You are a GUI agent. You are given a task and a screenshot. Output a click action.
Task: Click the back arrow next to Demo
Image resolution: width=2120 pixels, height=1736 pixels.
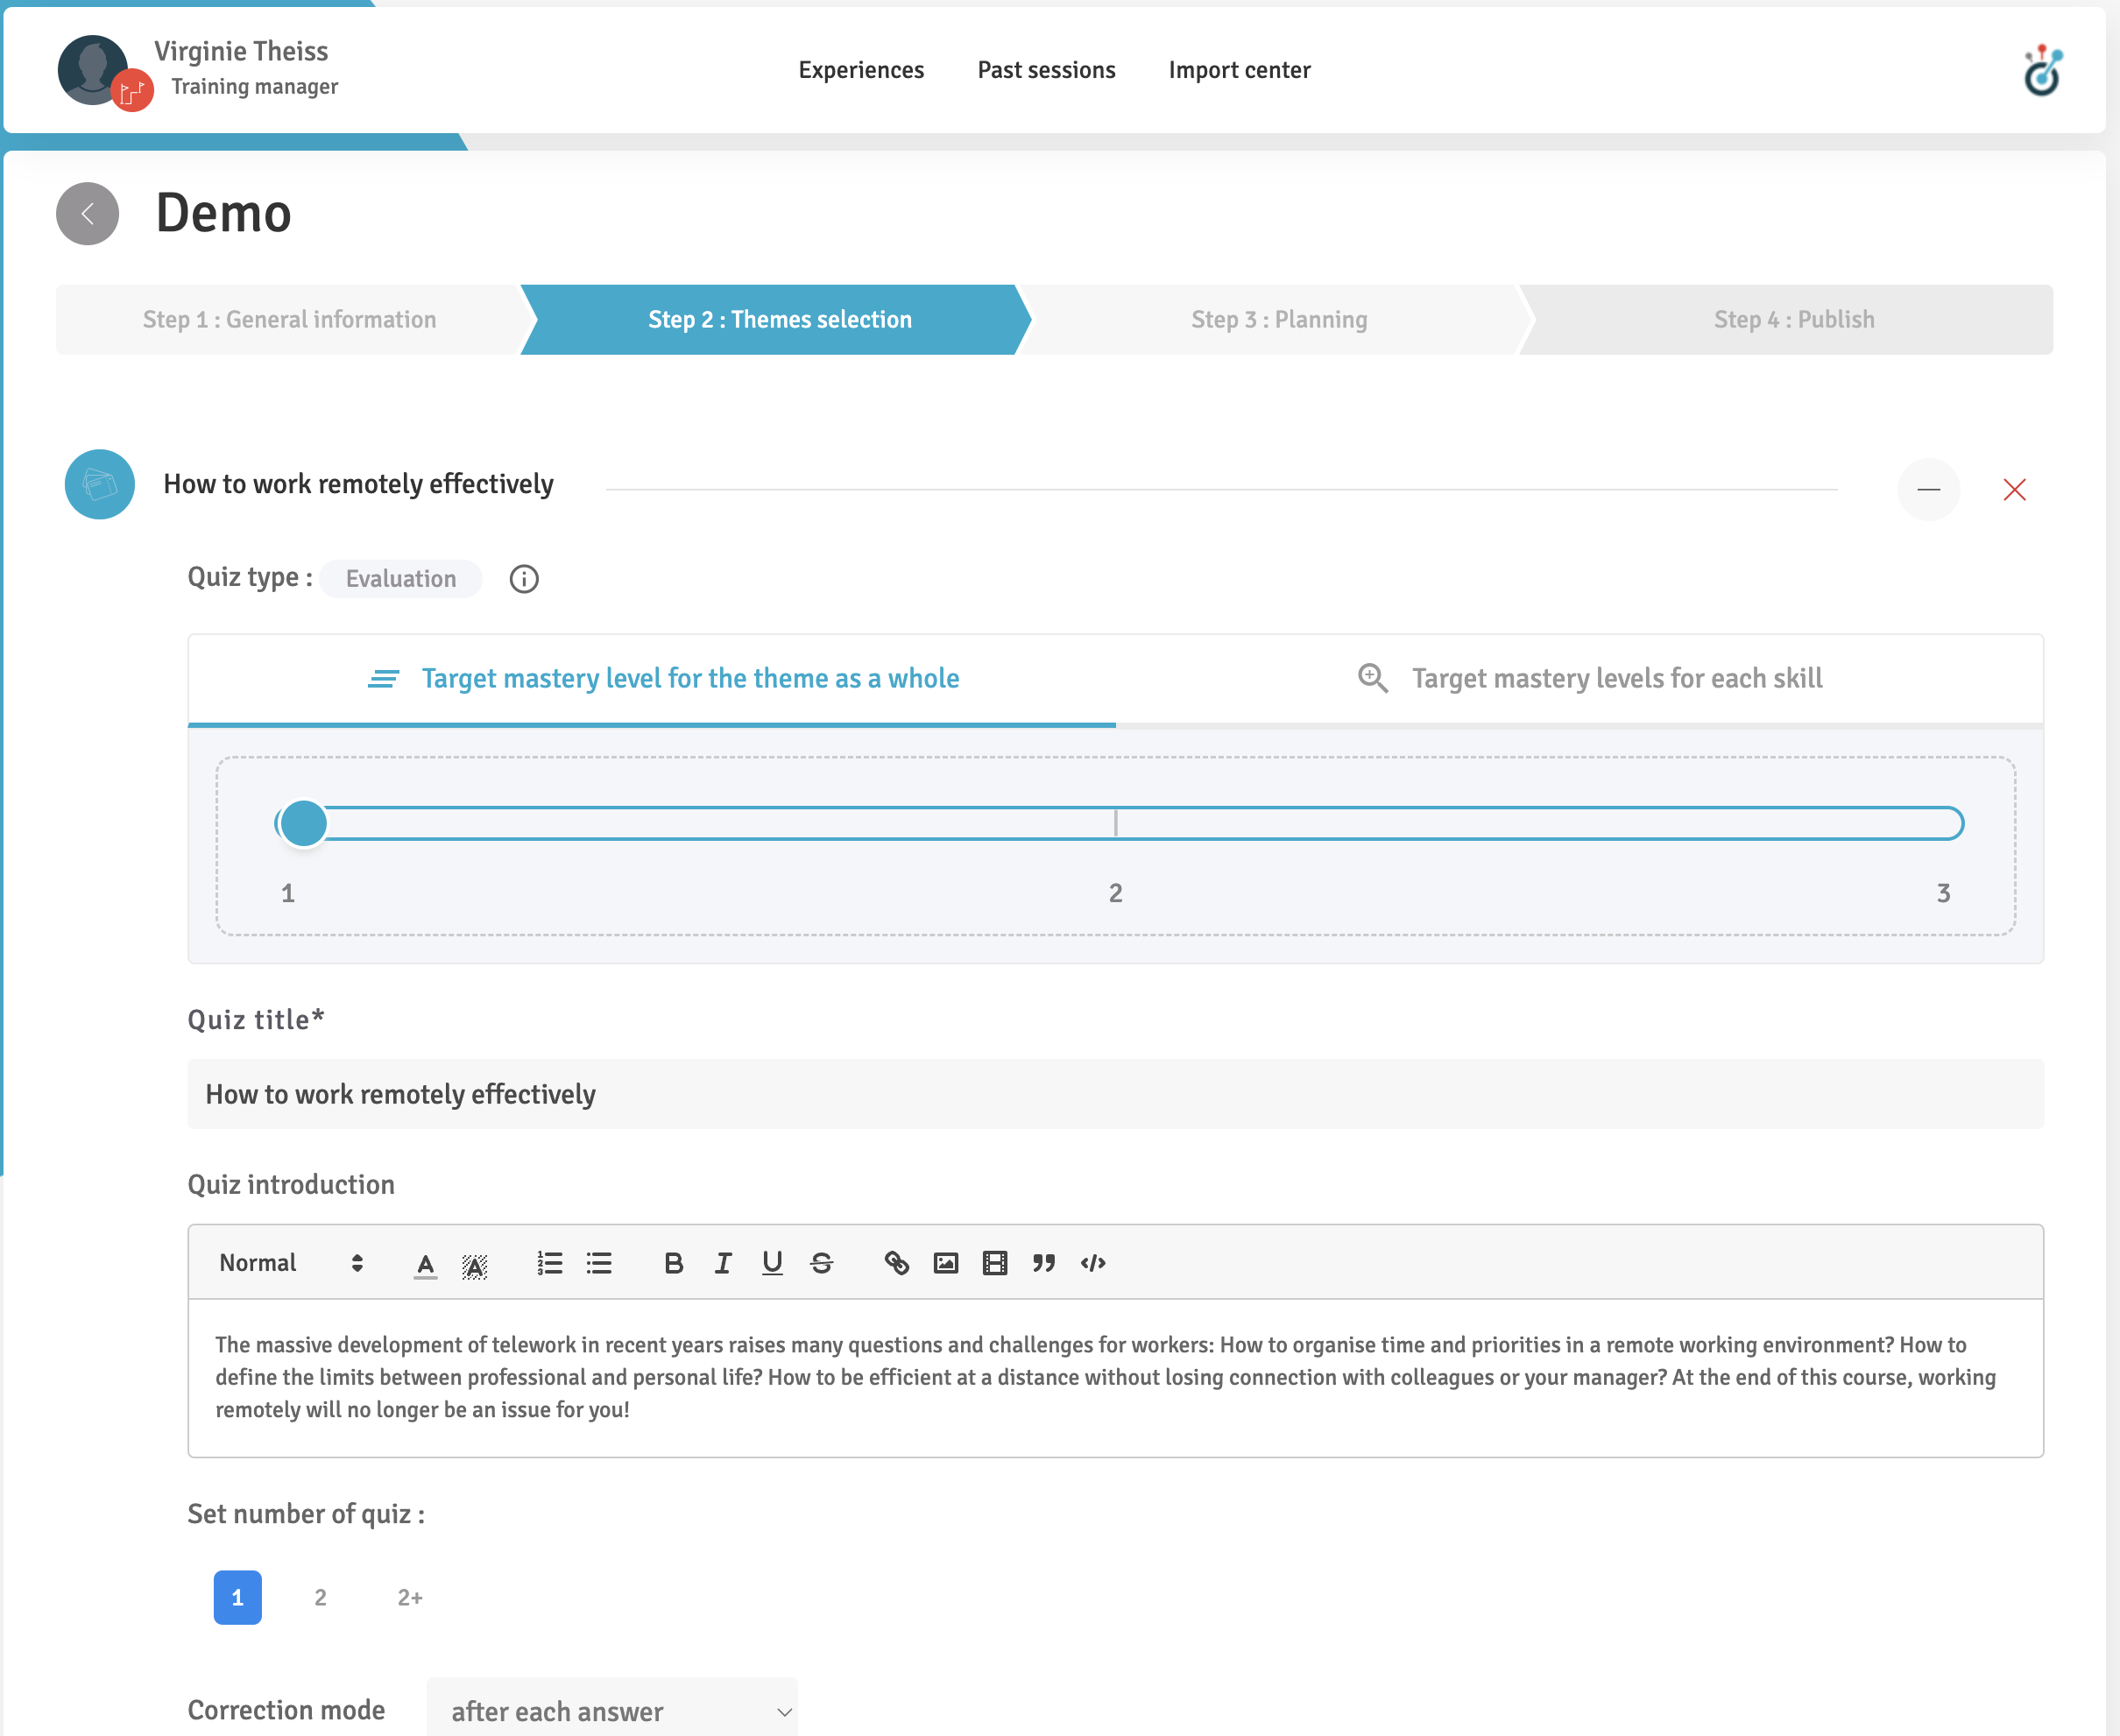pyautogui.click(x=87, y=213)
